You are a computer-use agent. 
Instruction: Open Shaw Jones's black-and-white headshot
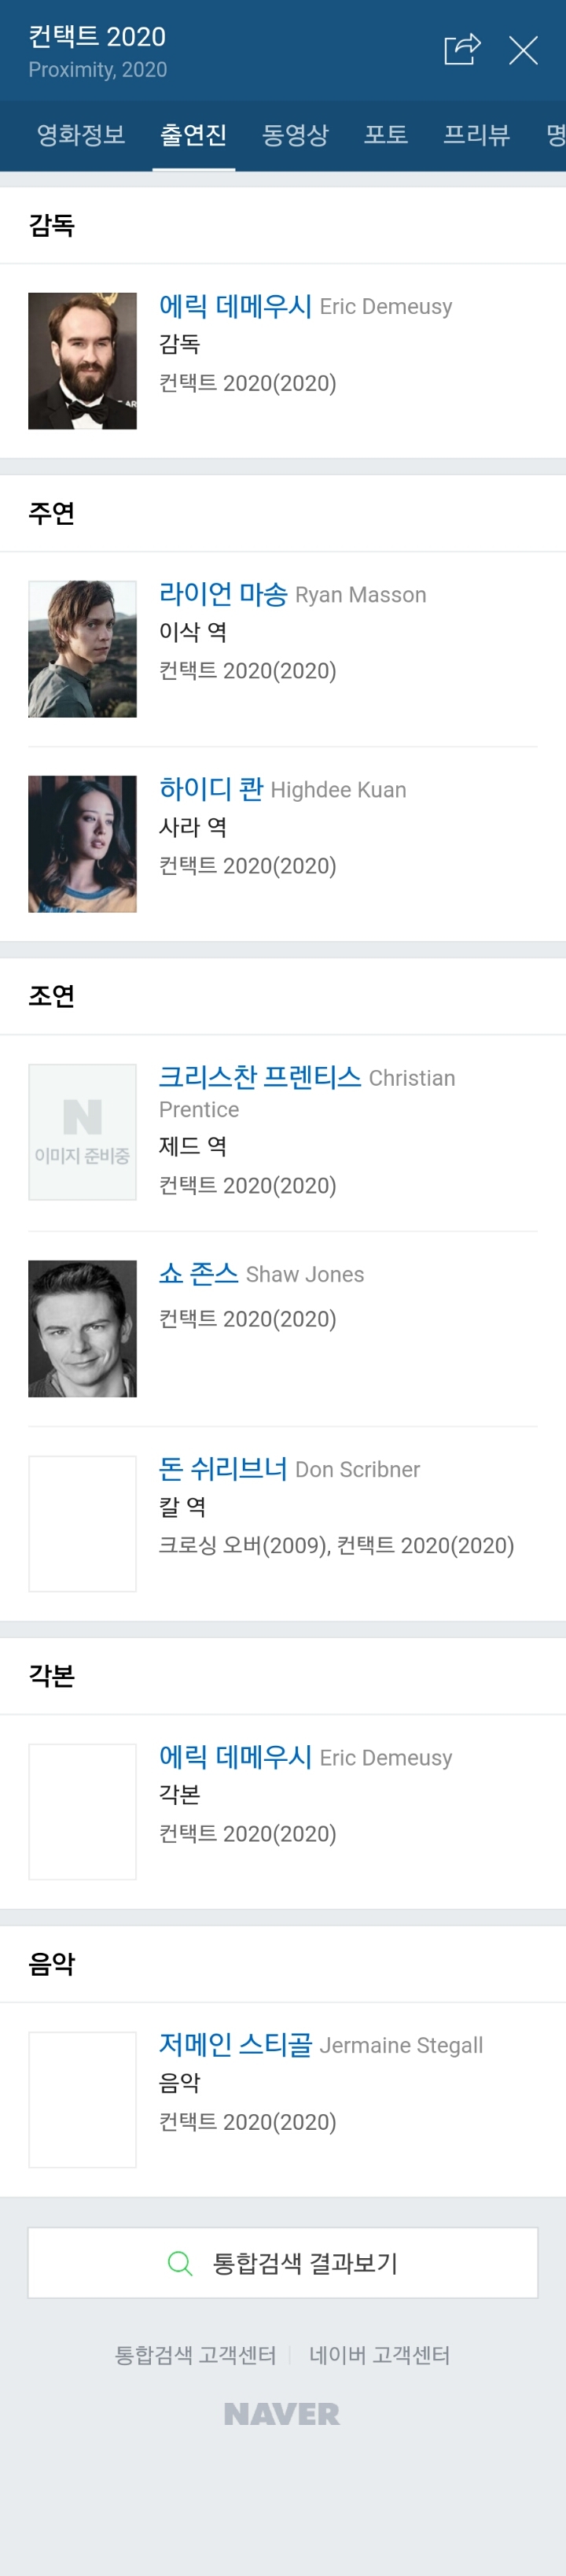coord(82,1328)
